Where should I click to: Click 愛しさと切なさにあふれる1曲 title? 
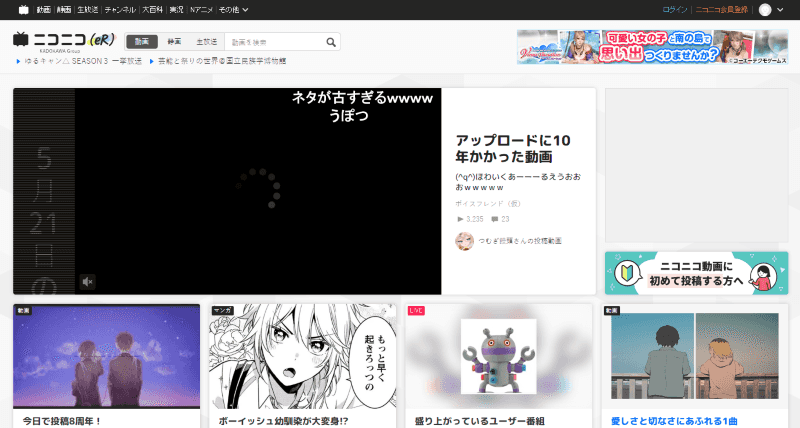point(674,421)
